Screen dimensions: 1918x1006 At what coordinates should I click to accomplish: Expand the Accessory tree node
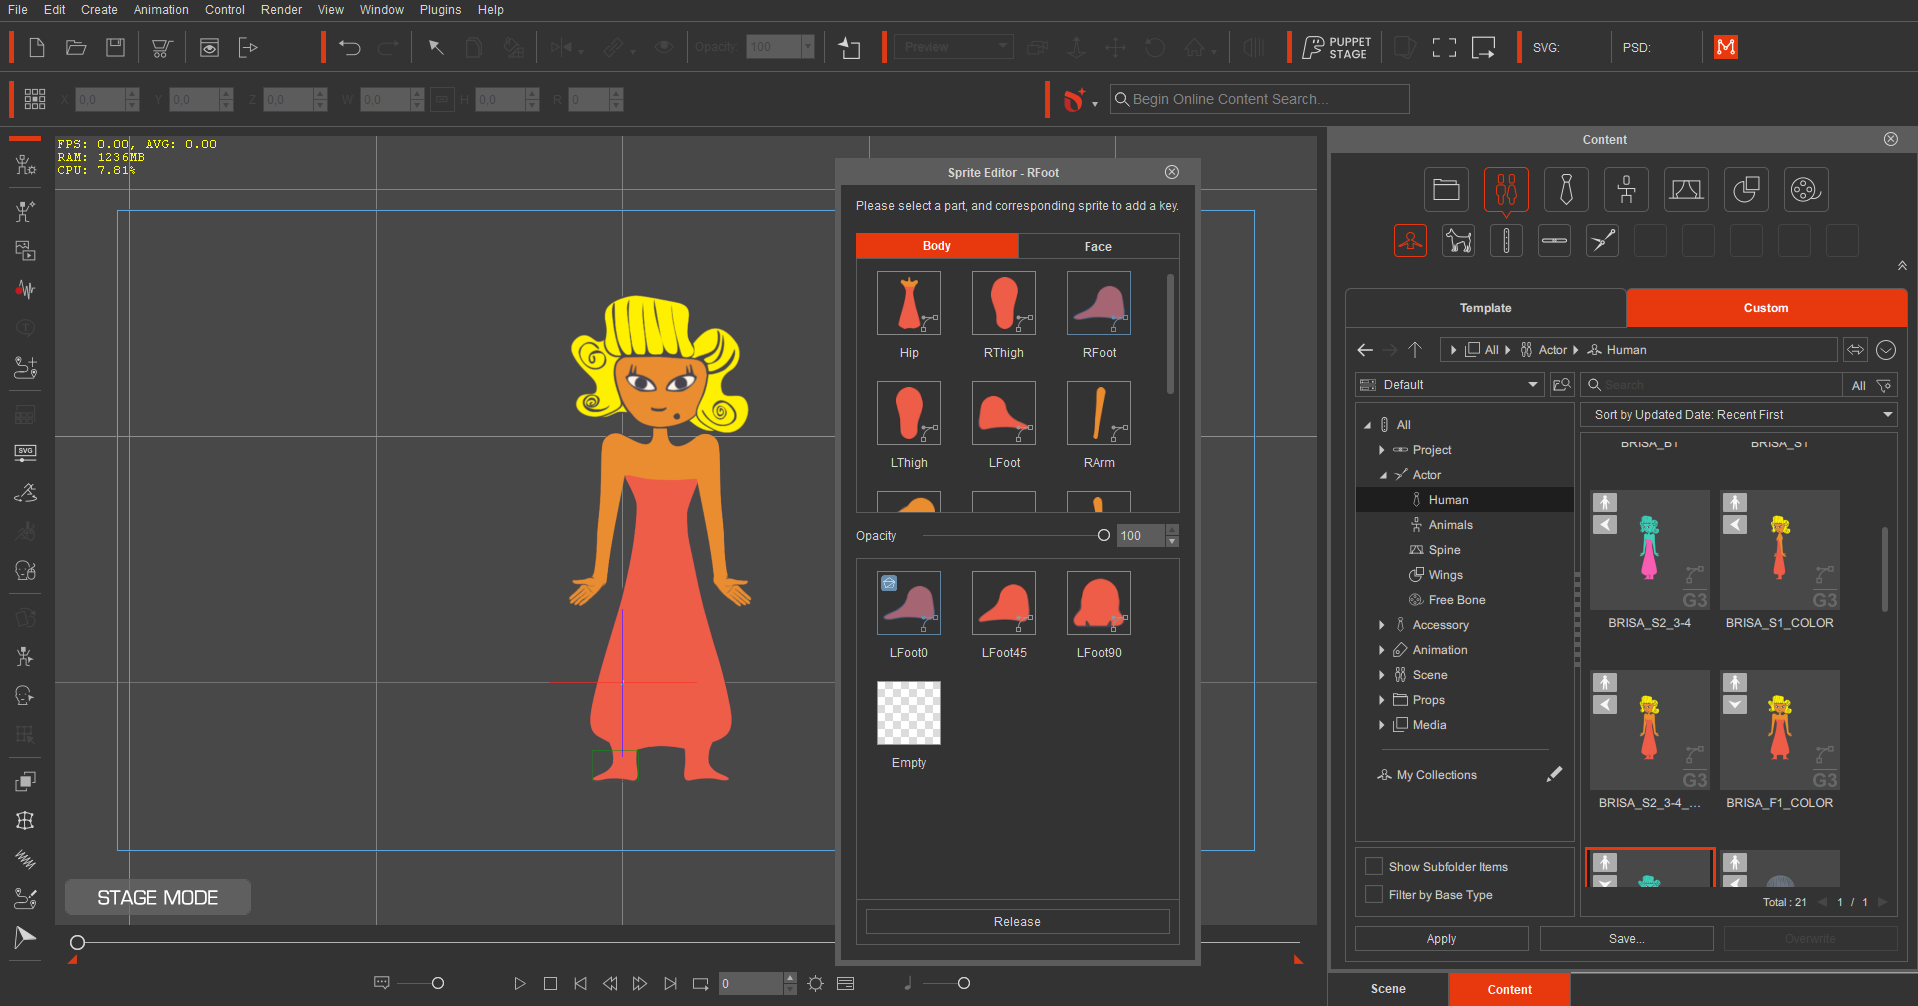[1382, 625]
